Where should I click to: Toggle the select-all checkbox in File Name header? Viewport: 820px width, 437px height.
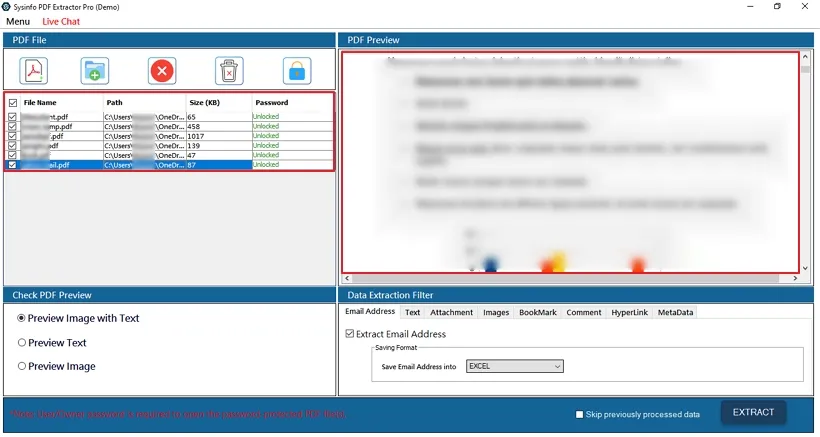(13, 103)
